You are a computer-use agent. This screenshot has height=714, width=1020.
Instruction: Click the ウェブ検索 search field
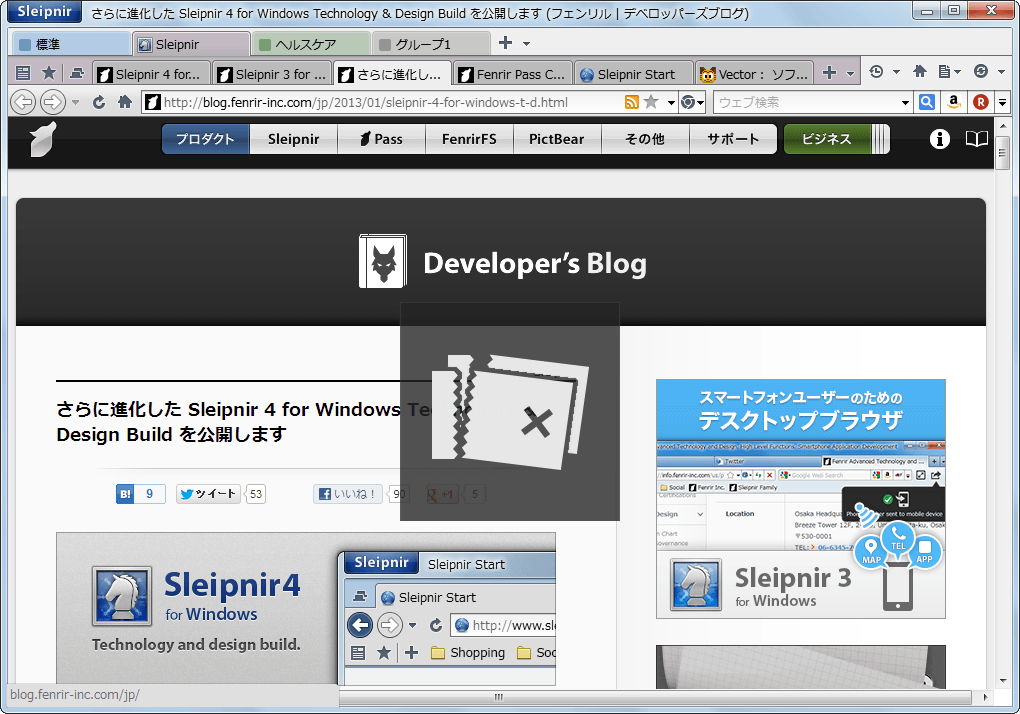807,102
